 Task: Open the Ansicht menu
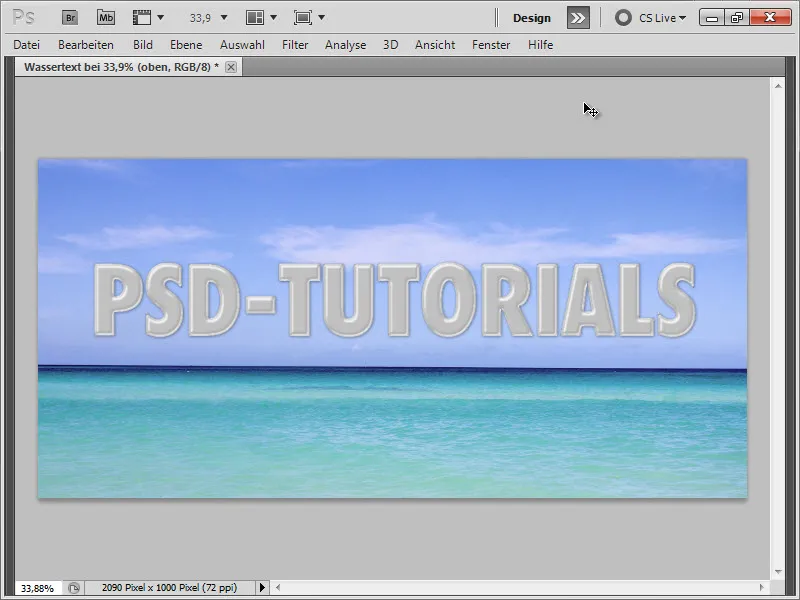click(x=435, y=45)
